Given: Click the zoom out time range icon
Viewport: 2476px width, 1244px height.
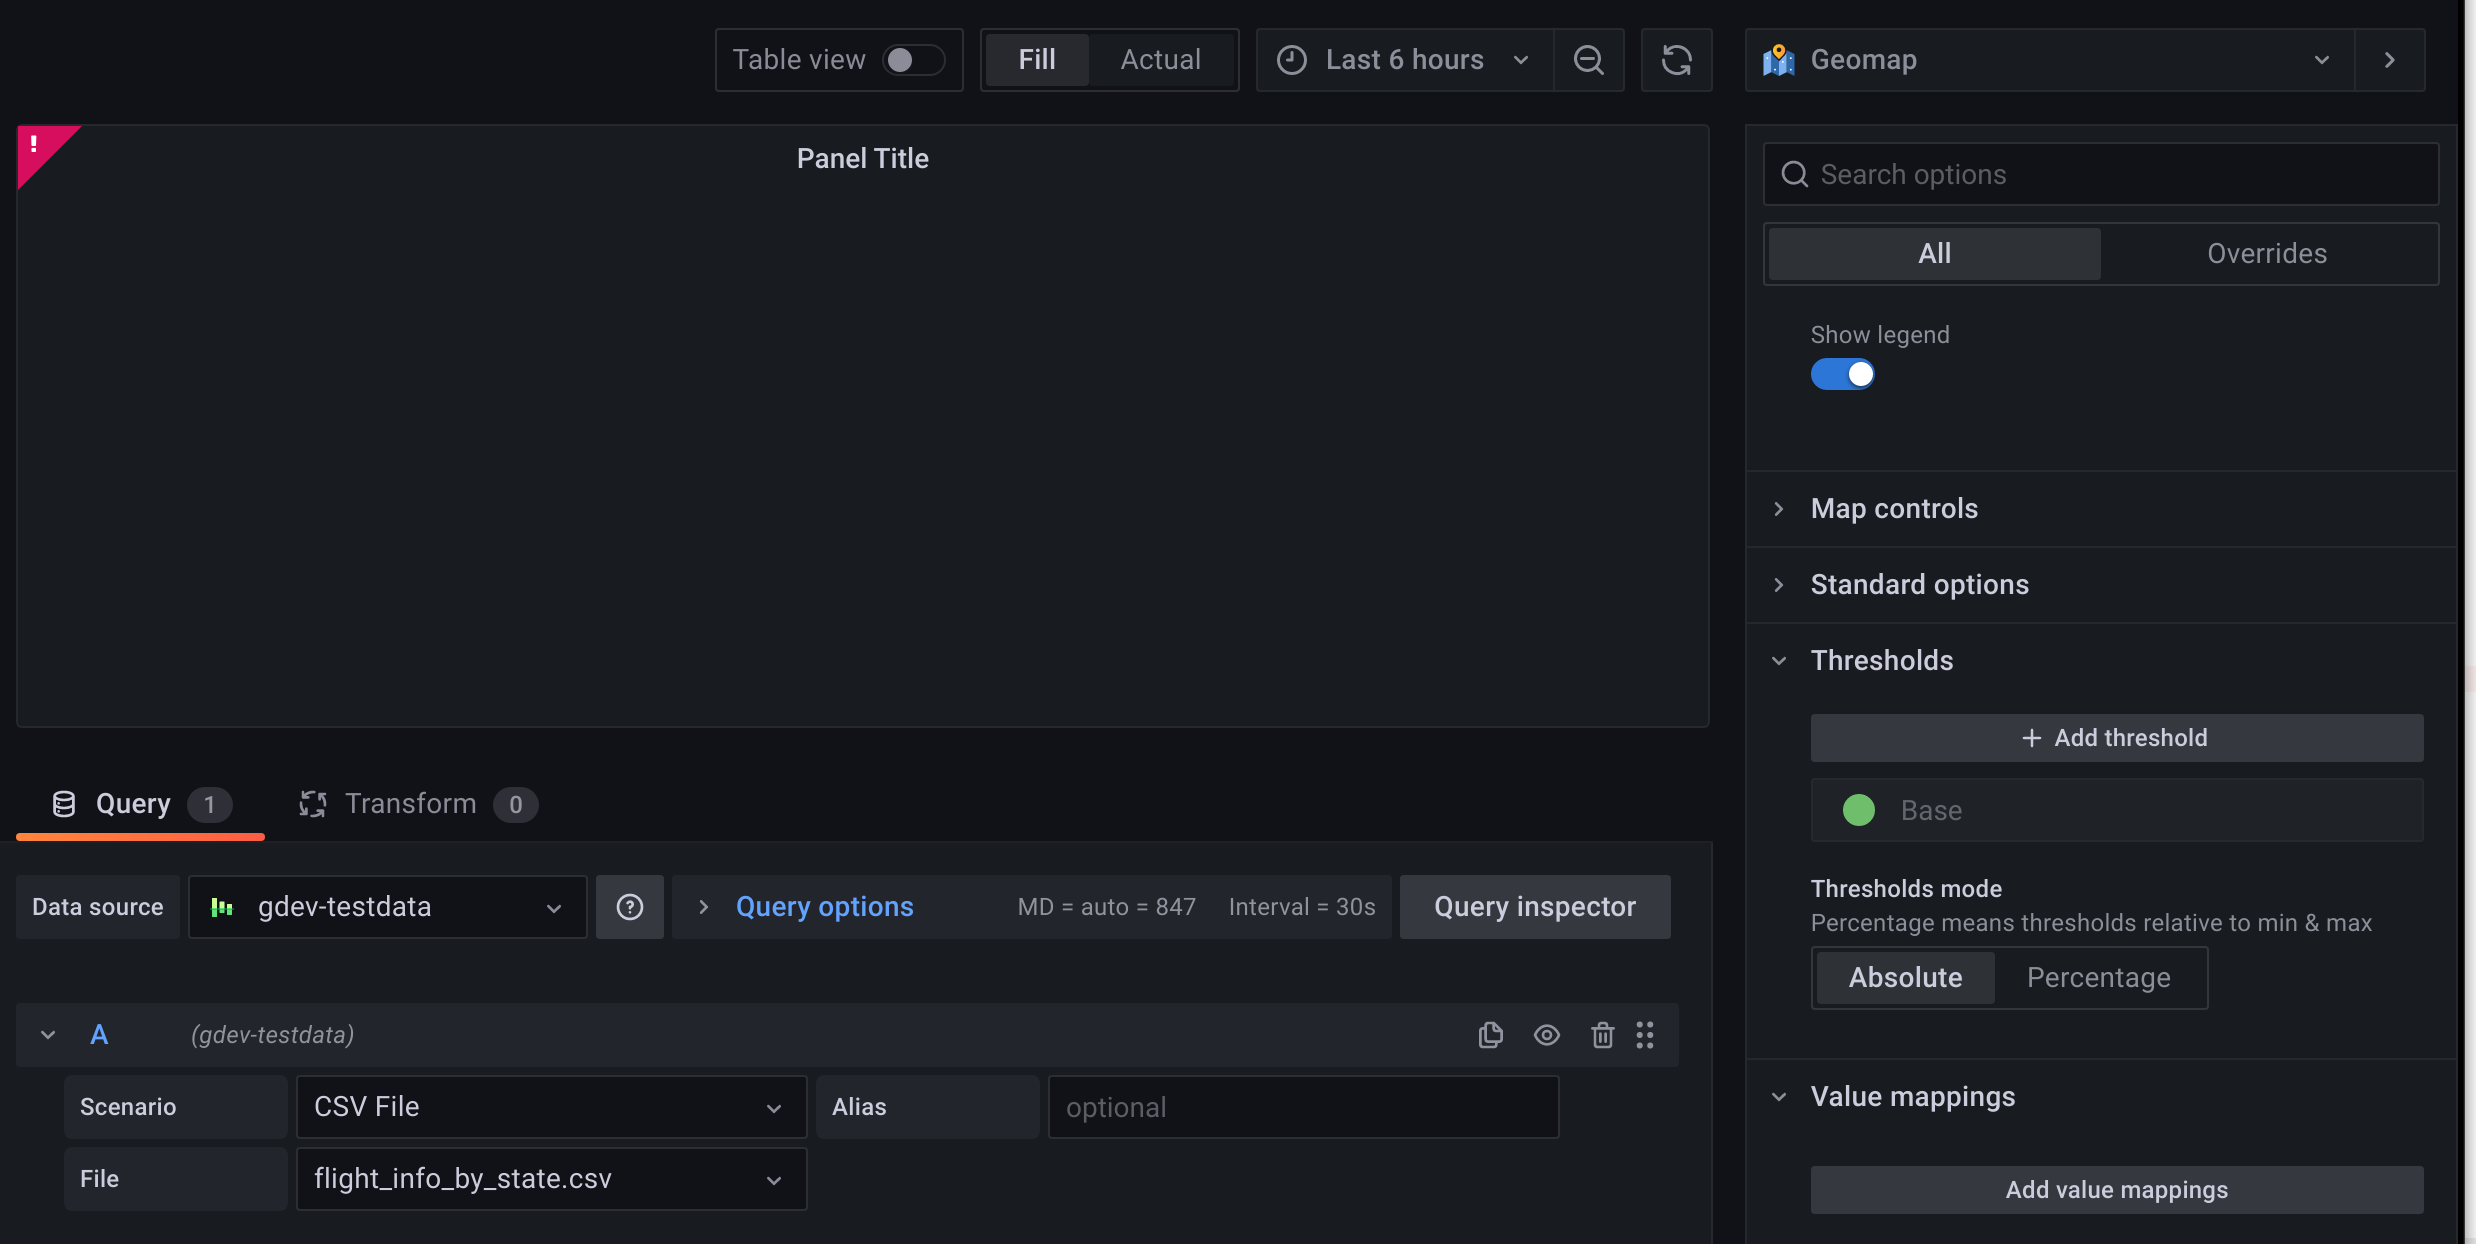Looking at the screenshot, I should [1588, 60].
